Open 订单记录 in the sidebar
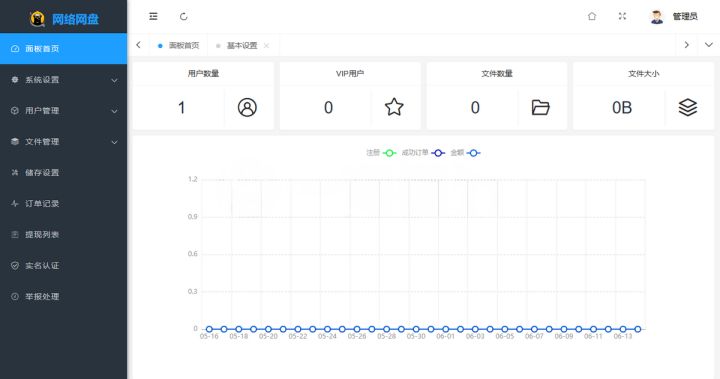This screenshot has height=379, width=720. [63, 204]
